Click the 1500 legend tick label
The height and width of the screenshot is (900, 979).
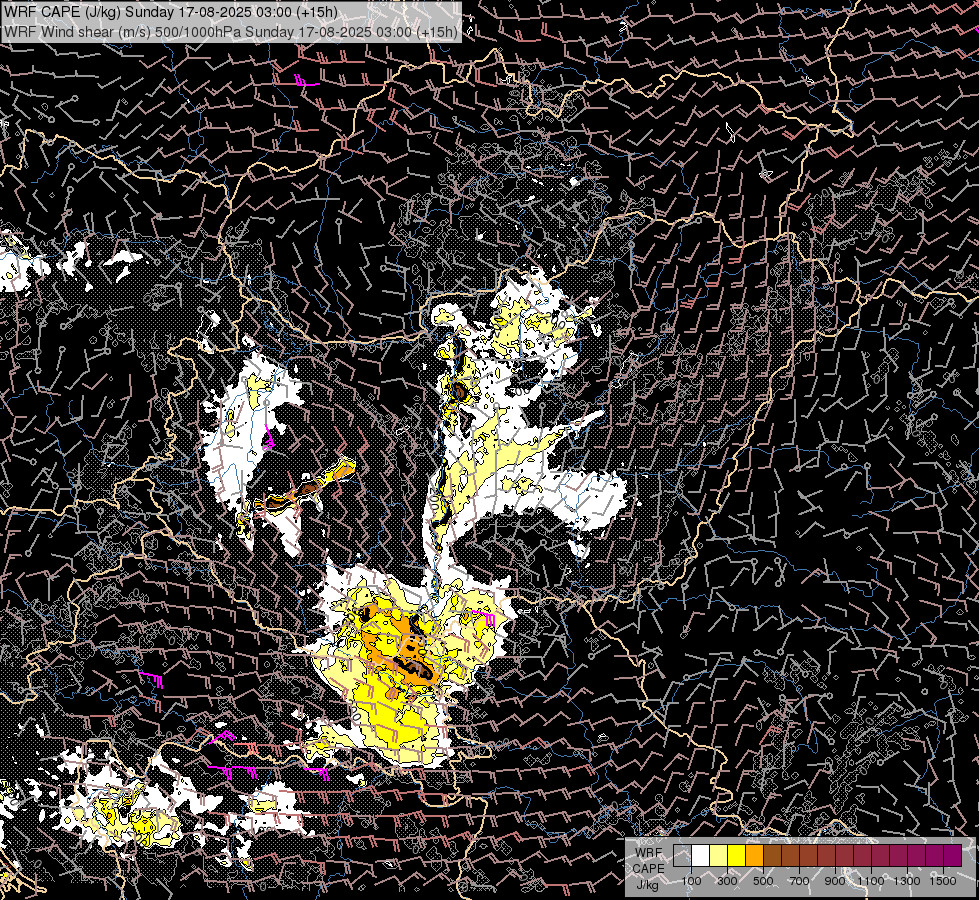click(x=943, y=881)
